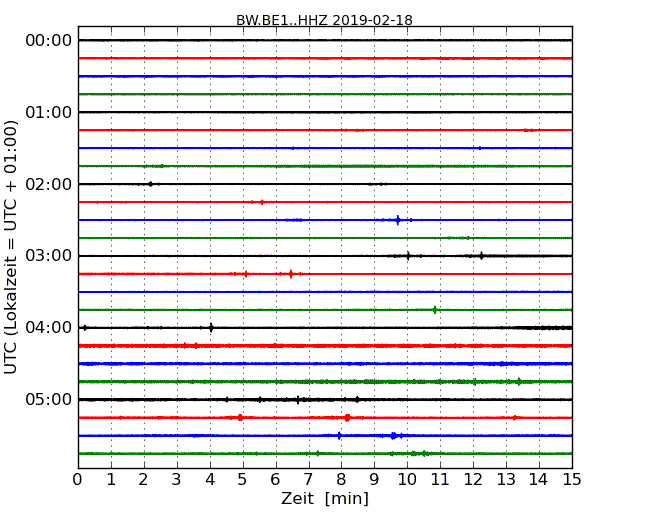Click the x-axis tick label 14
This screenshot has height=520, width=650.
[x=538, y=480]
